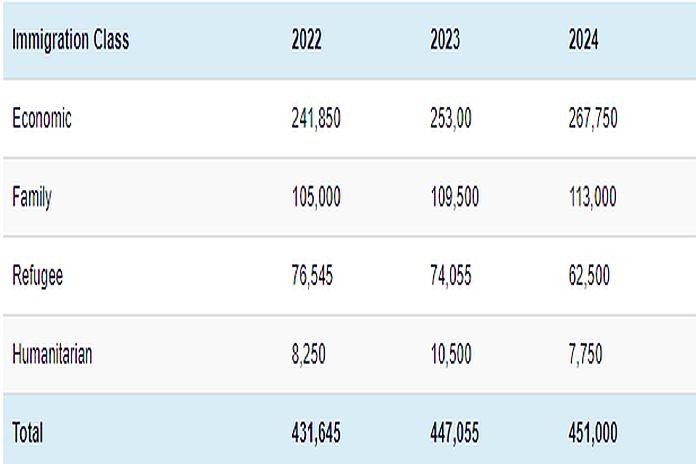Select the Family 2024 value 113,000
Viewport: 696px width, 464px height.
click(x=593, y=197)
